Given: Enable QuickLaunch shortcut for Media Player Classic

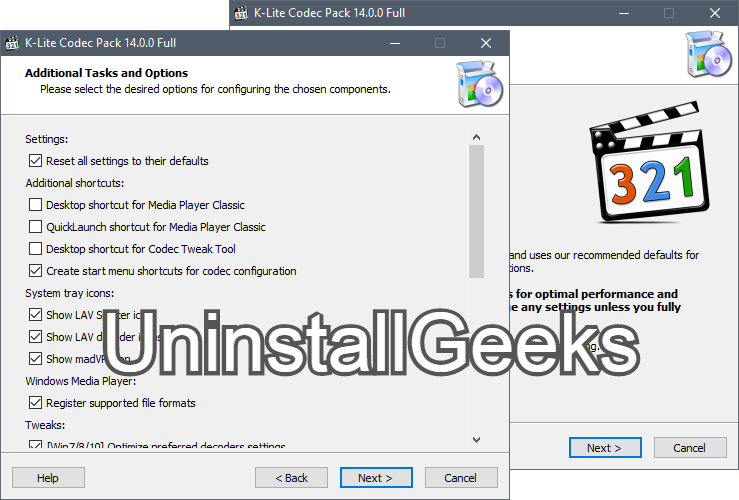Looking at the screenshot, I should click(x=35, y=227).
